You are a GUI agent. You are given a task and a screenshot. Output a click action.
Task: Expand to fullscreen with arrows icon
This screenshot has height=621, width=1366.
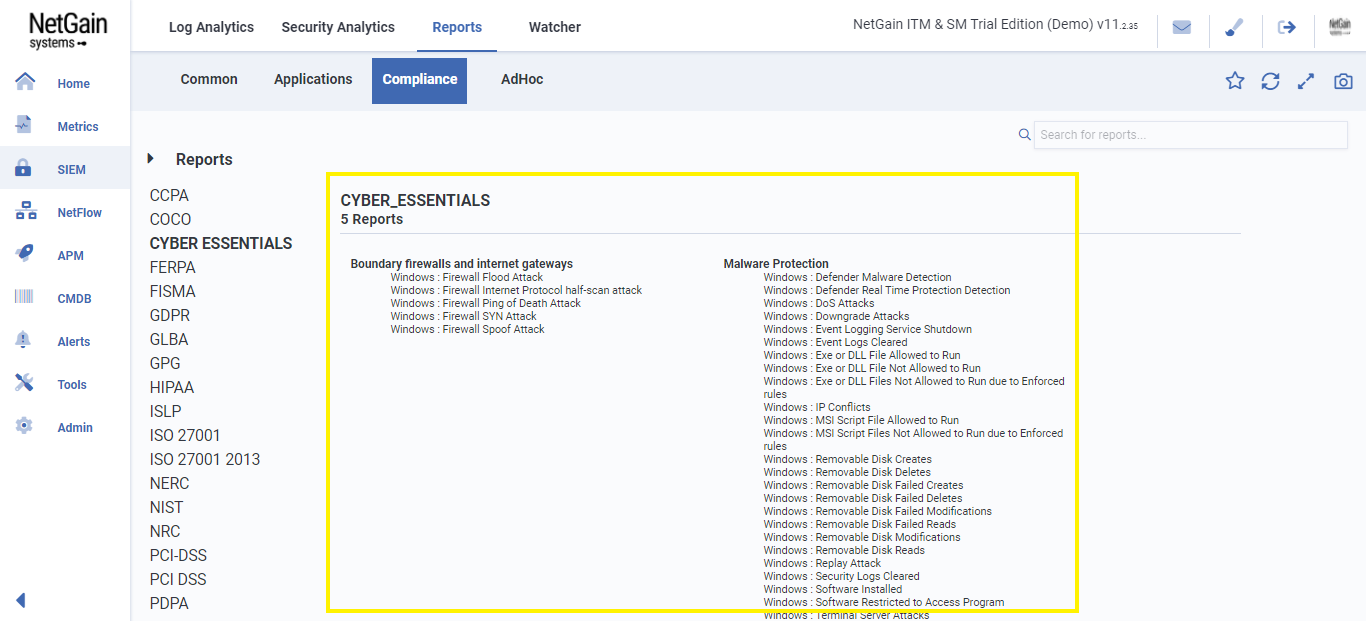click(x=1306, y=81)
